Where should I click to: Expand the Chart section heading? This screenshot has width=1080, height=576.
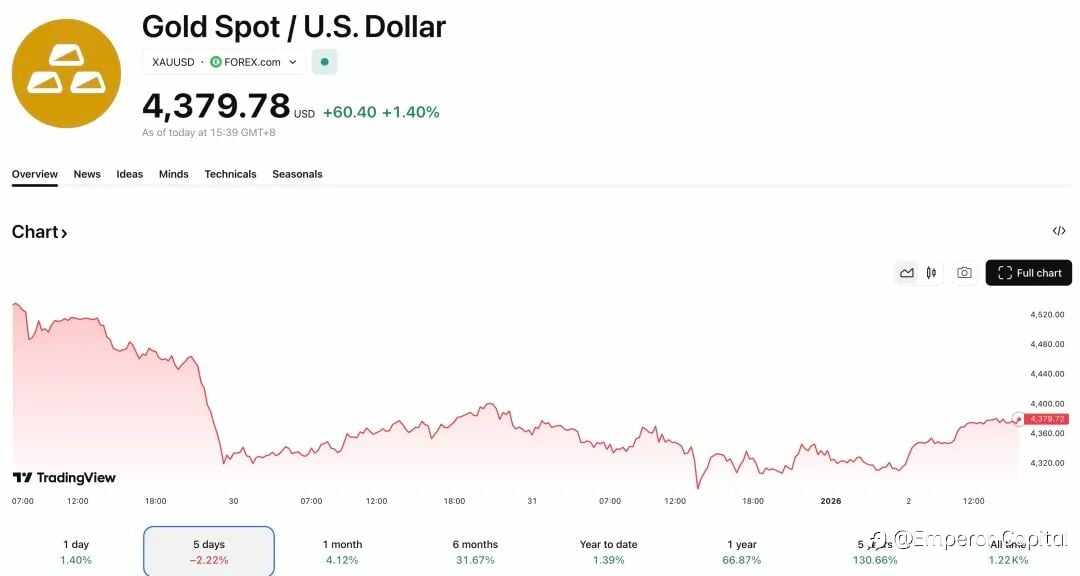point(40,232)
